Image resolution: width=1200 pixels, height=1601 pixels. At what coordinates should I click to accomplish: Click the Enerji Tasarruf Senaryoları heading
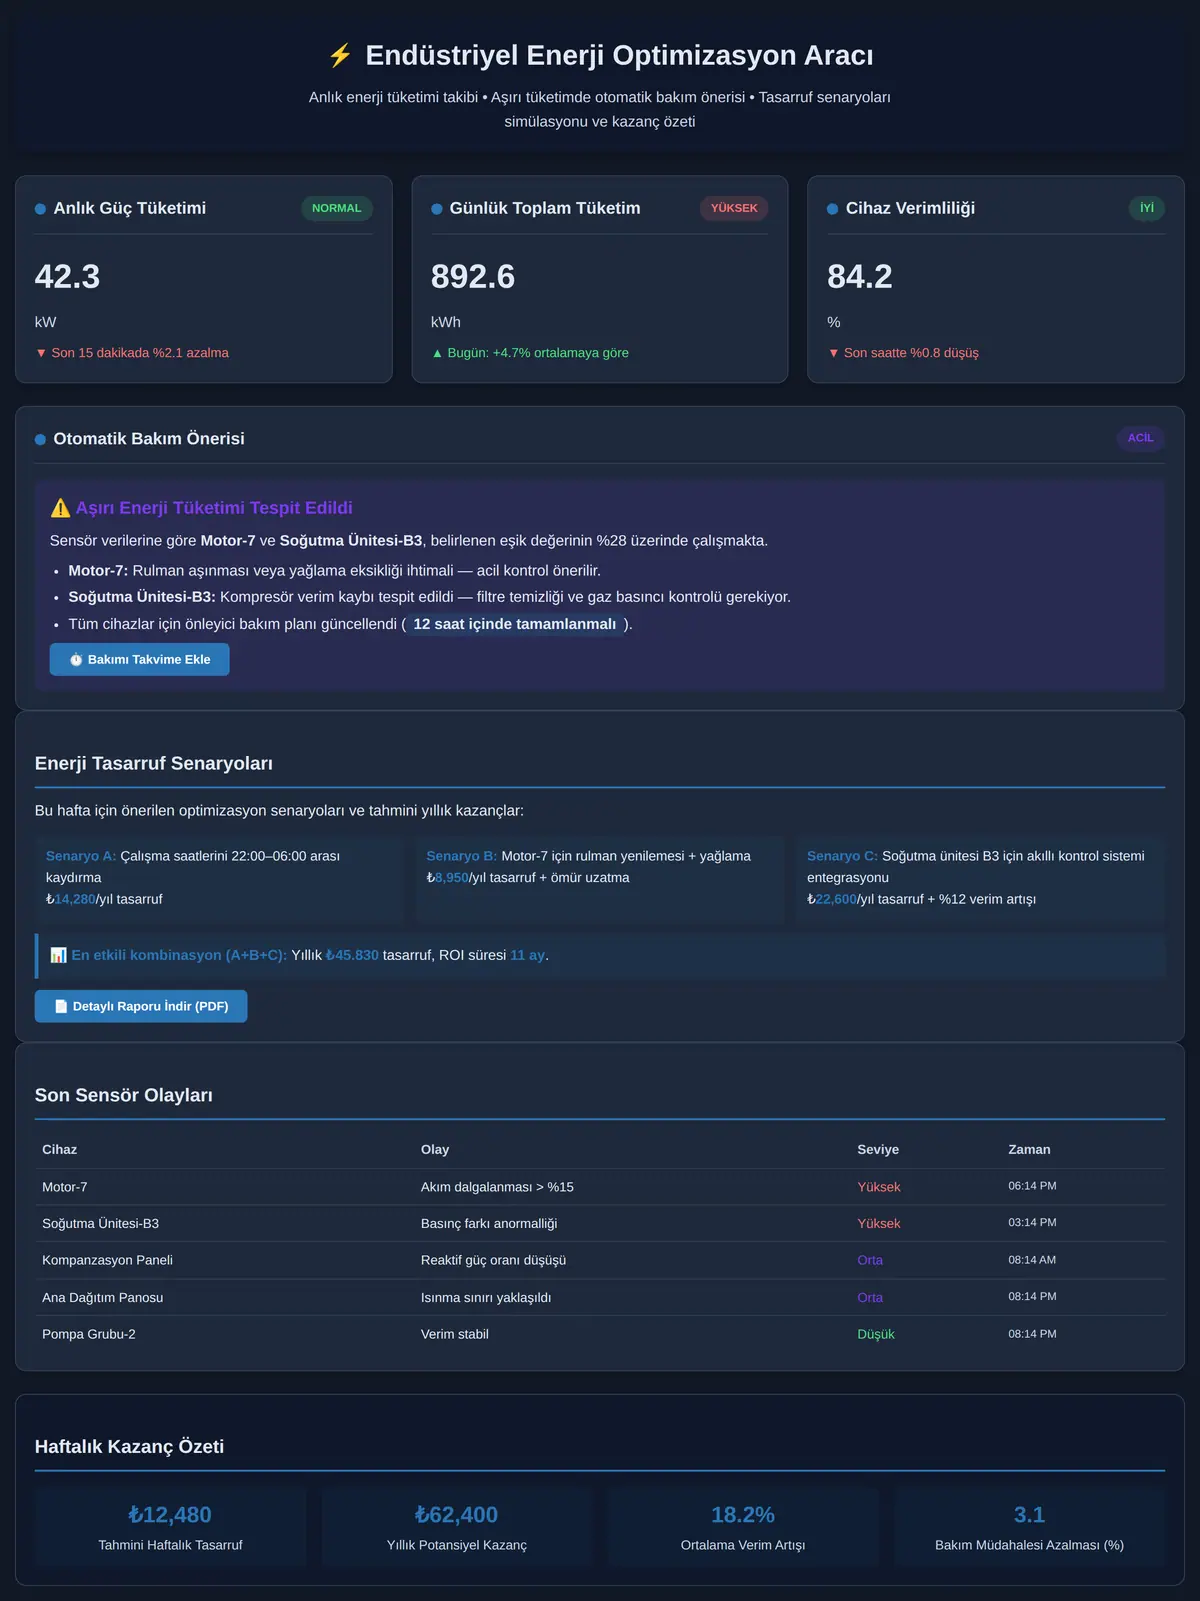pos(154,764)
